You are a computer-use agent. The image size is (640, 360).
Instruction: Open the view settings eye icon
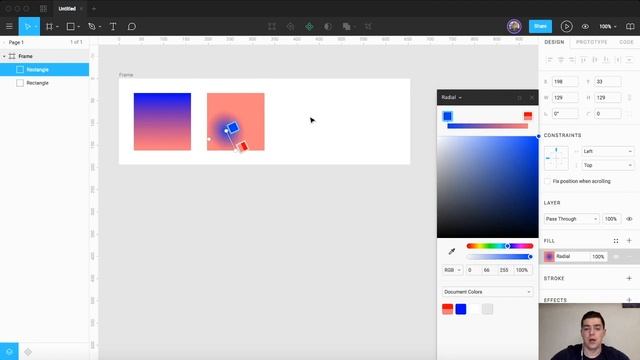pos(585,27)
